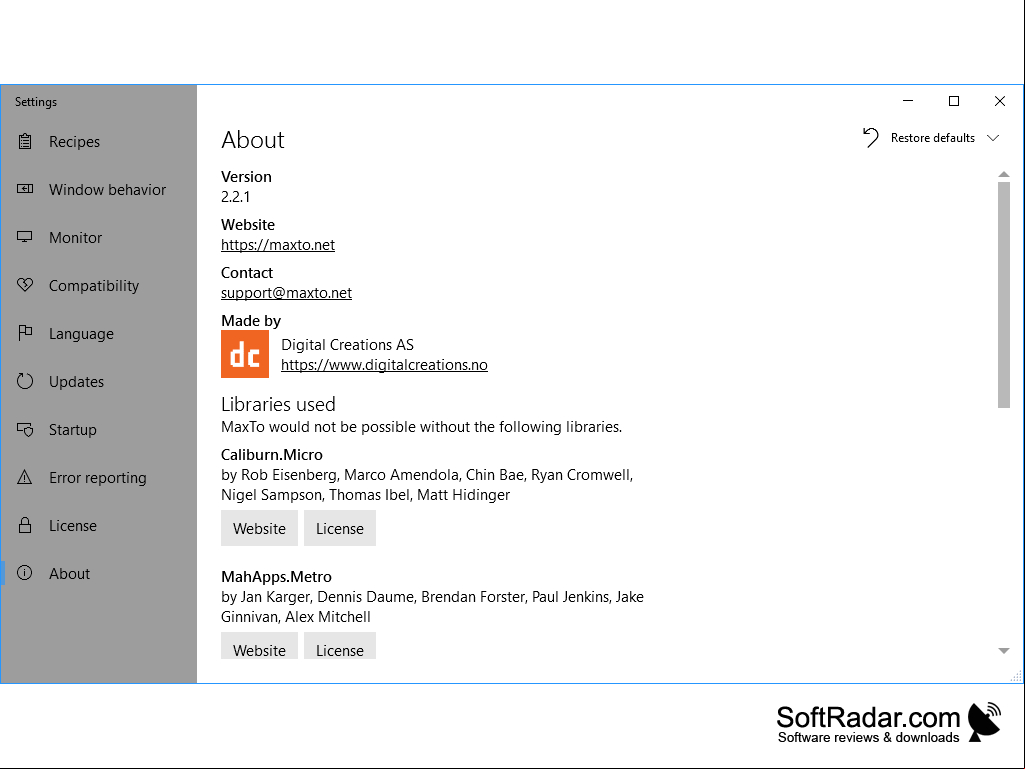The width and height of the screenshot is (1025, 769).
Task: Click the Compatibility broken-heart icon
Action: tap(25, 284)
